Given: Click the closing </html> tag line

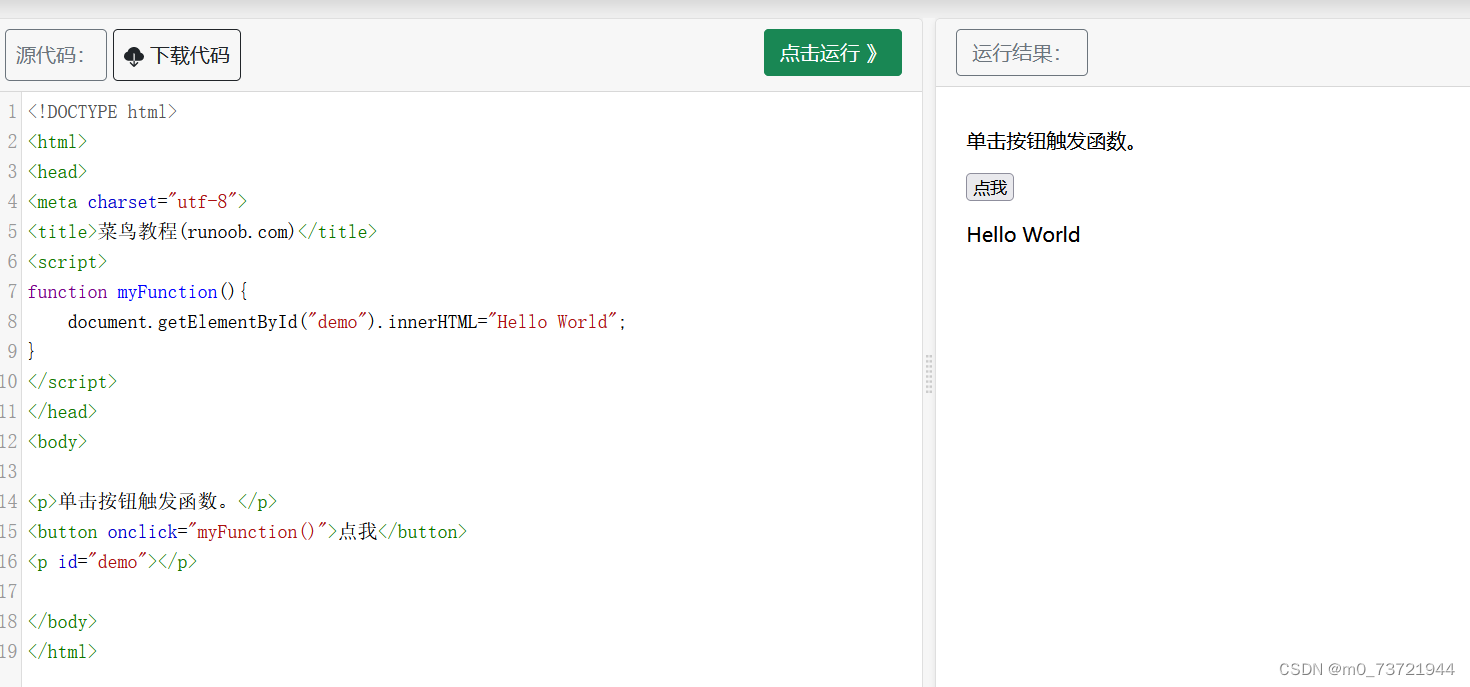Looking at the screenshot, I should (x=62, y=652).
